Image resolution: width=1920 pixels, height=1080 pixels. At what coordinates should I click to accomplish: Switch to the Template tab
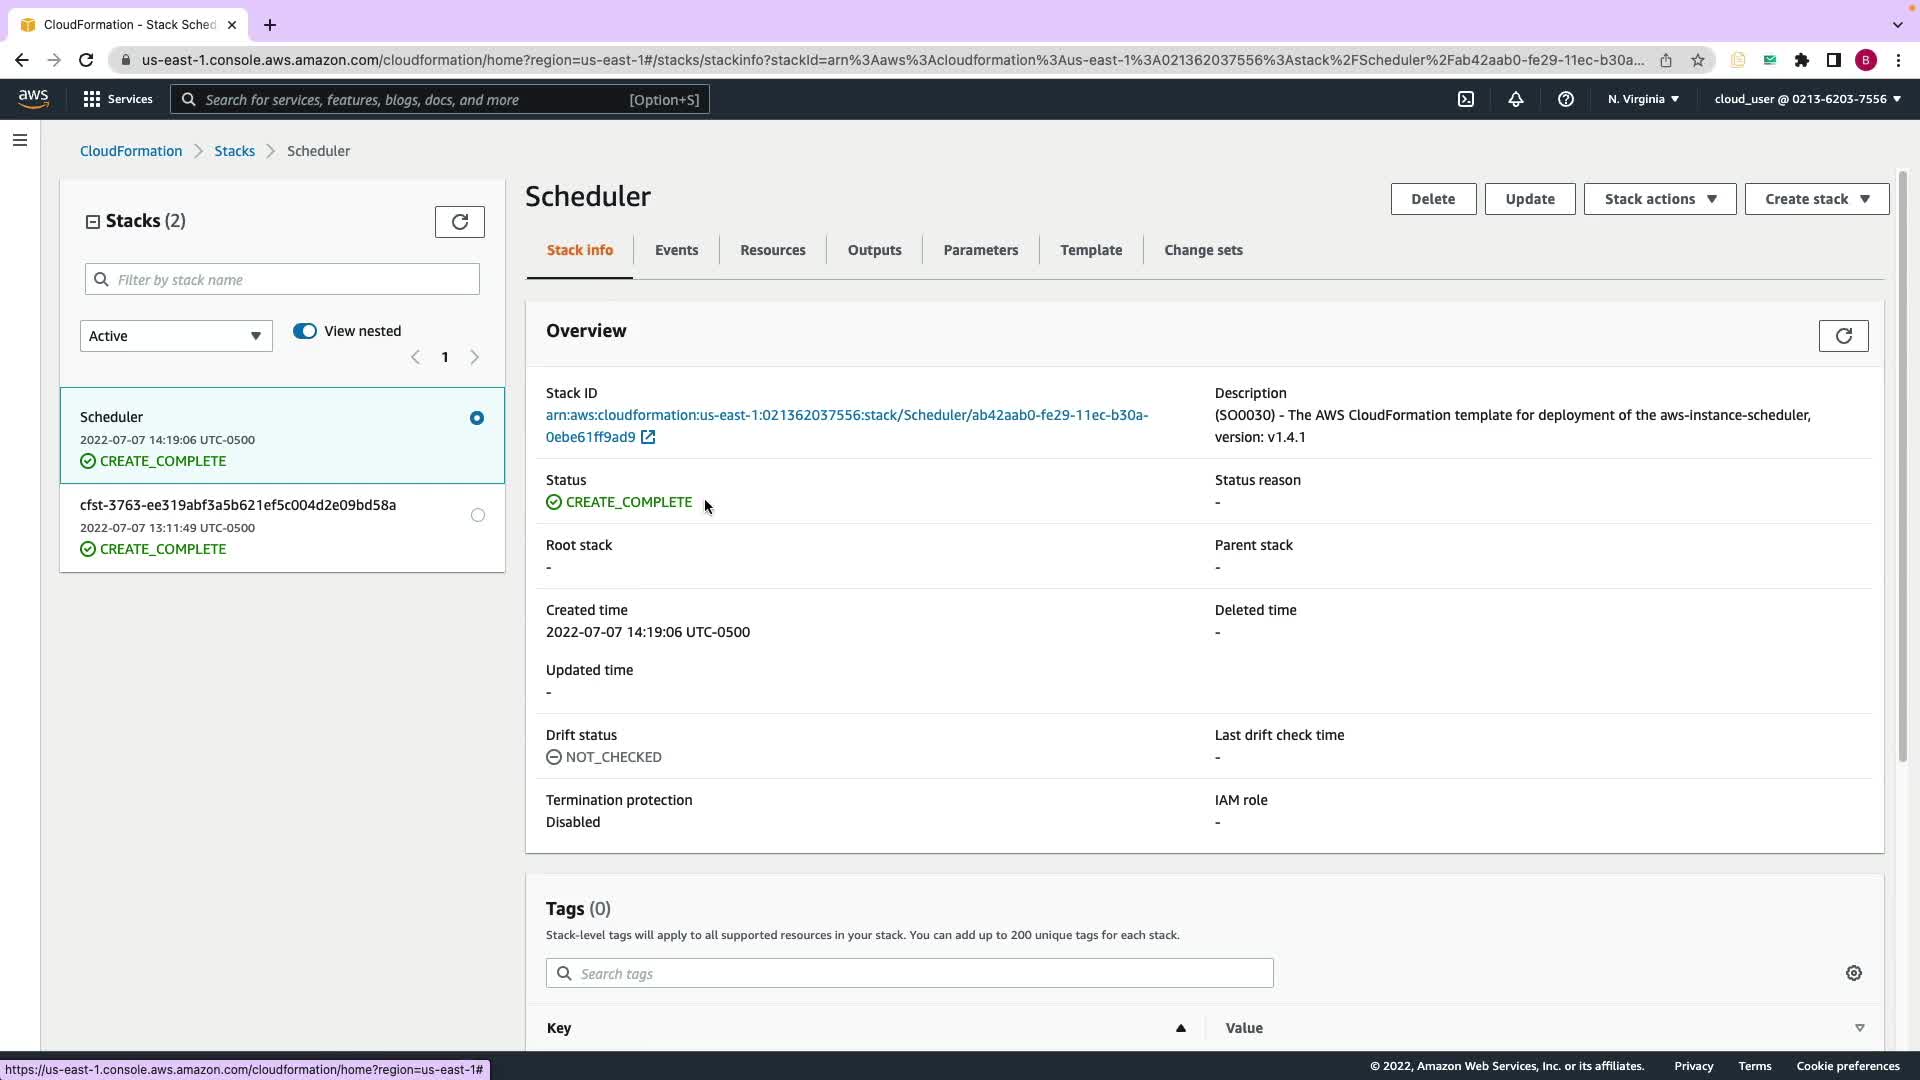coord(1091,250)
